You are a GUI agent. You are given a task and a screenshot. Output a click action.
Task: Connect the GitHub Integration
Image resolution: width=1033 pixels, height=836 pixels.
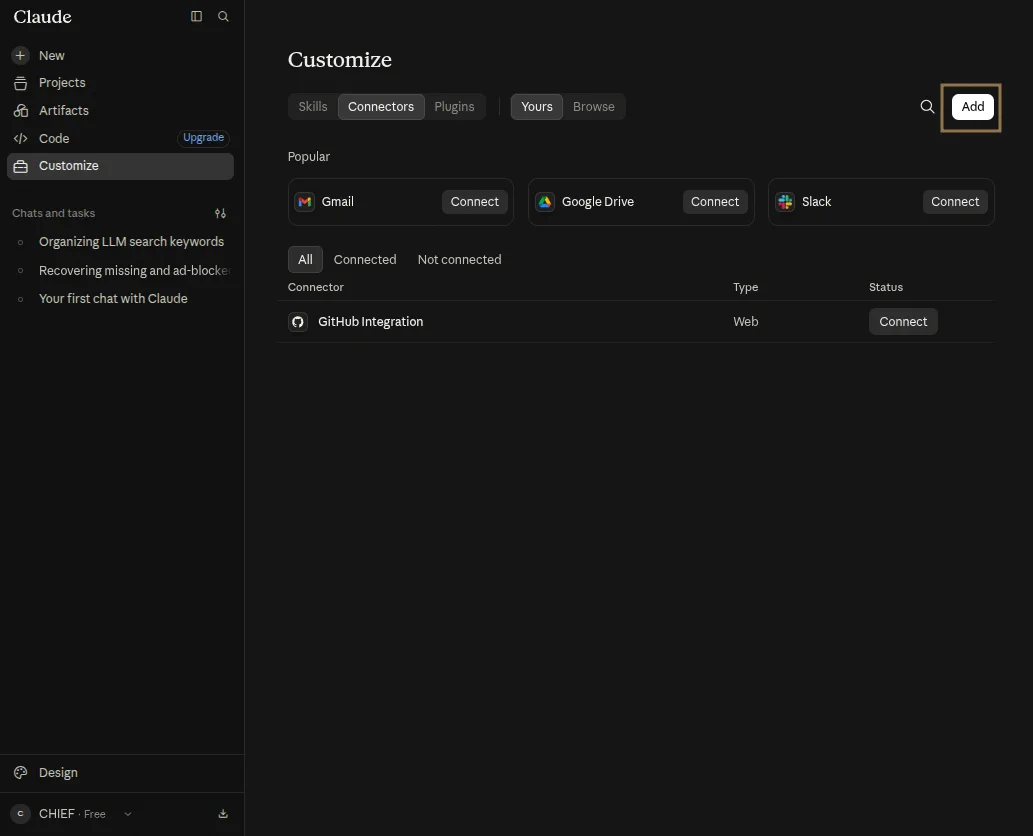coord(903,321)
